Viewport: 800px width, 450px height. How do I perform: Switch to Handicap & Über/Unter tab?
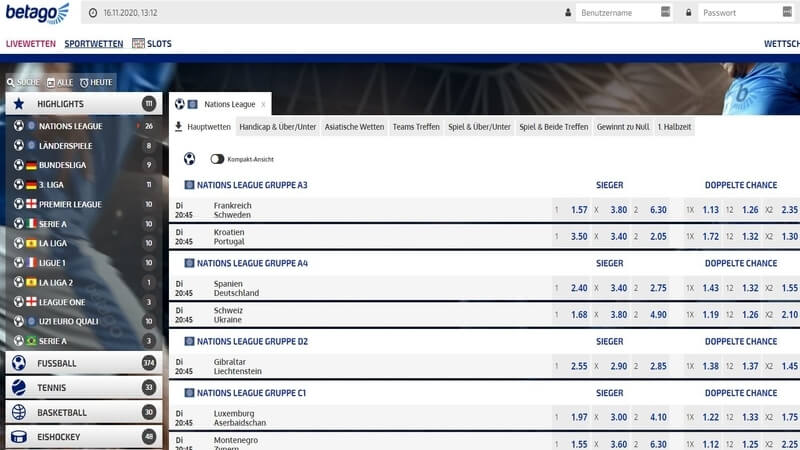(x=278, y=127)
